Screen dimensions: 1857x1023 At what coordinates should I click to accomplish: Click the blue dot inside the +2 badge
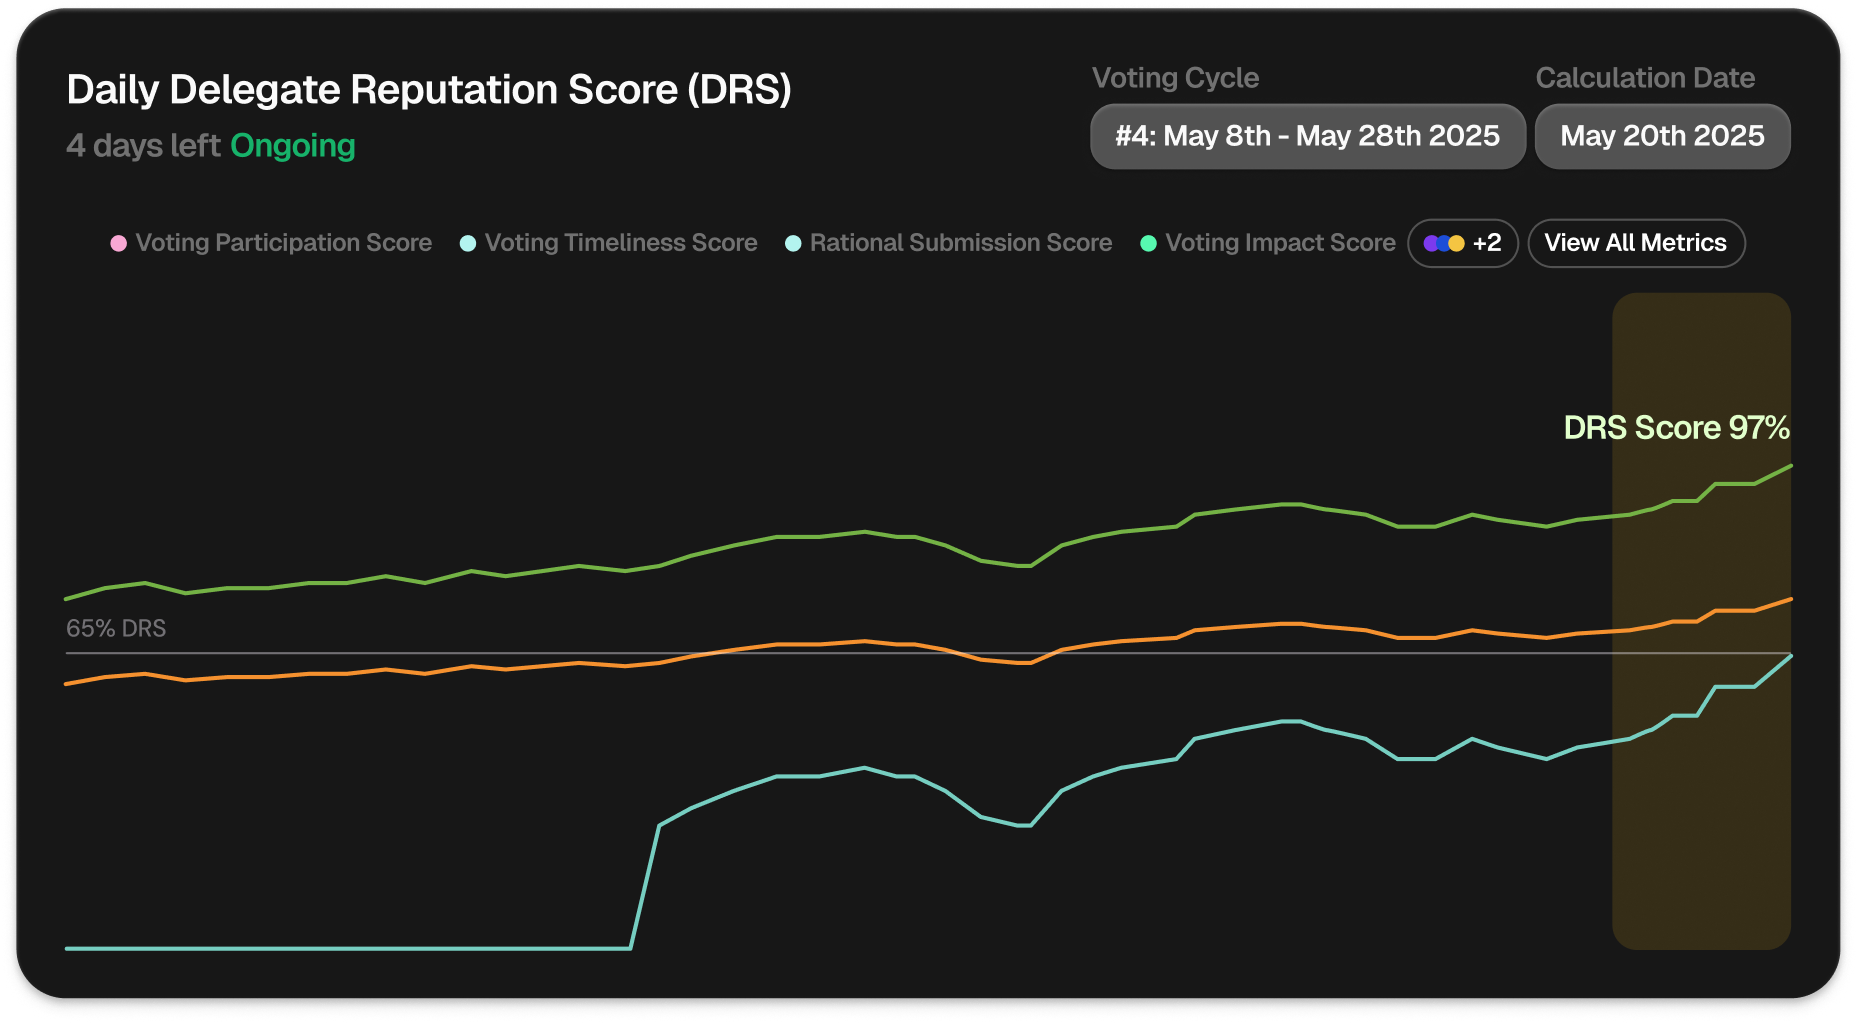pos(1443,243)
